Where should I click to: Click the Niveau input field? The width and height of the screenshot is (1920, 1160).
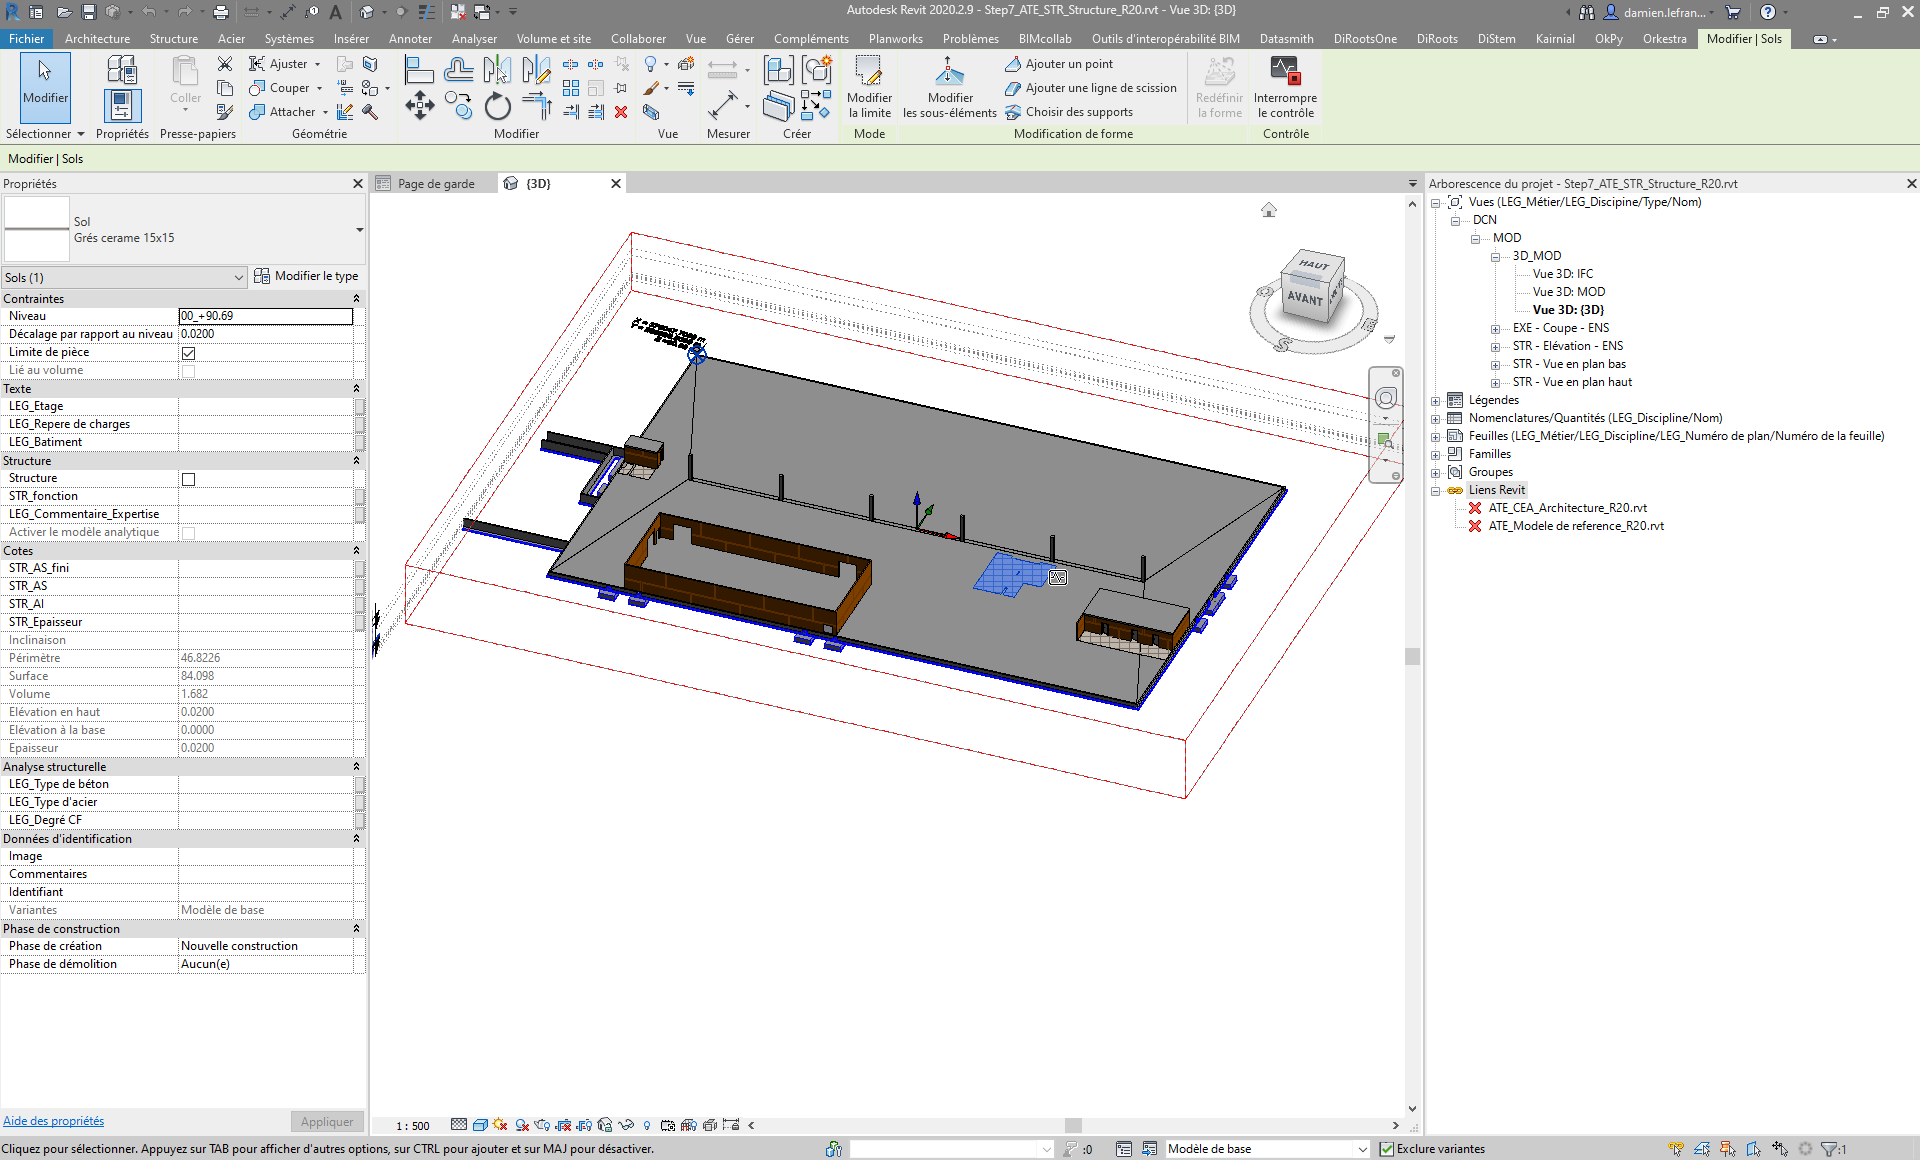click(x=265, y=316)
